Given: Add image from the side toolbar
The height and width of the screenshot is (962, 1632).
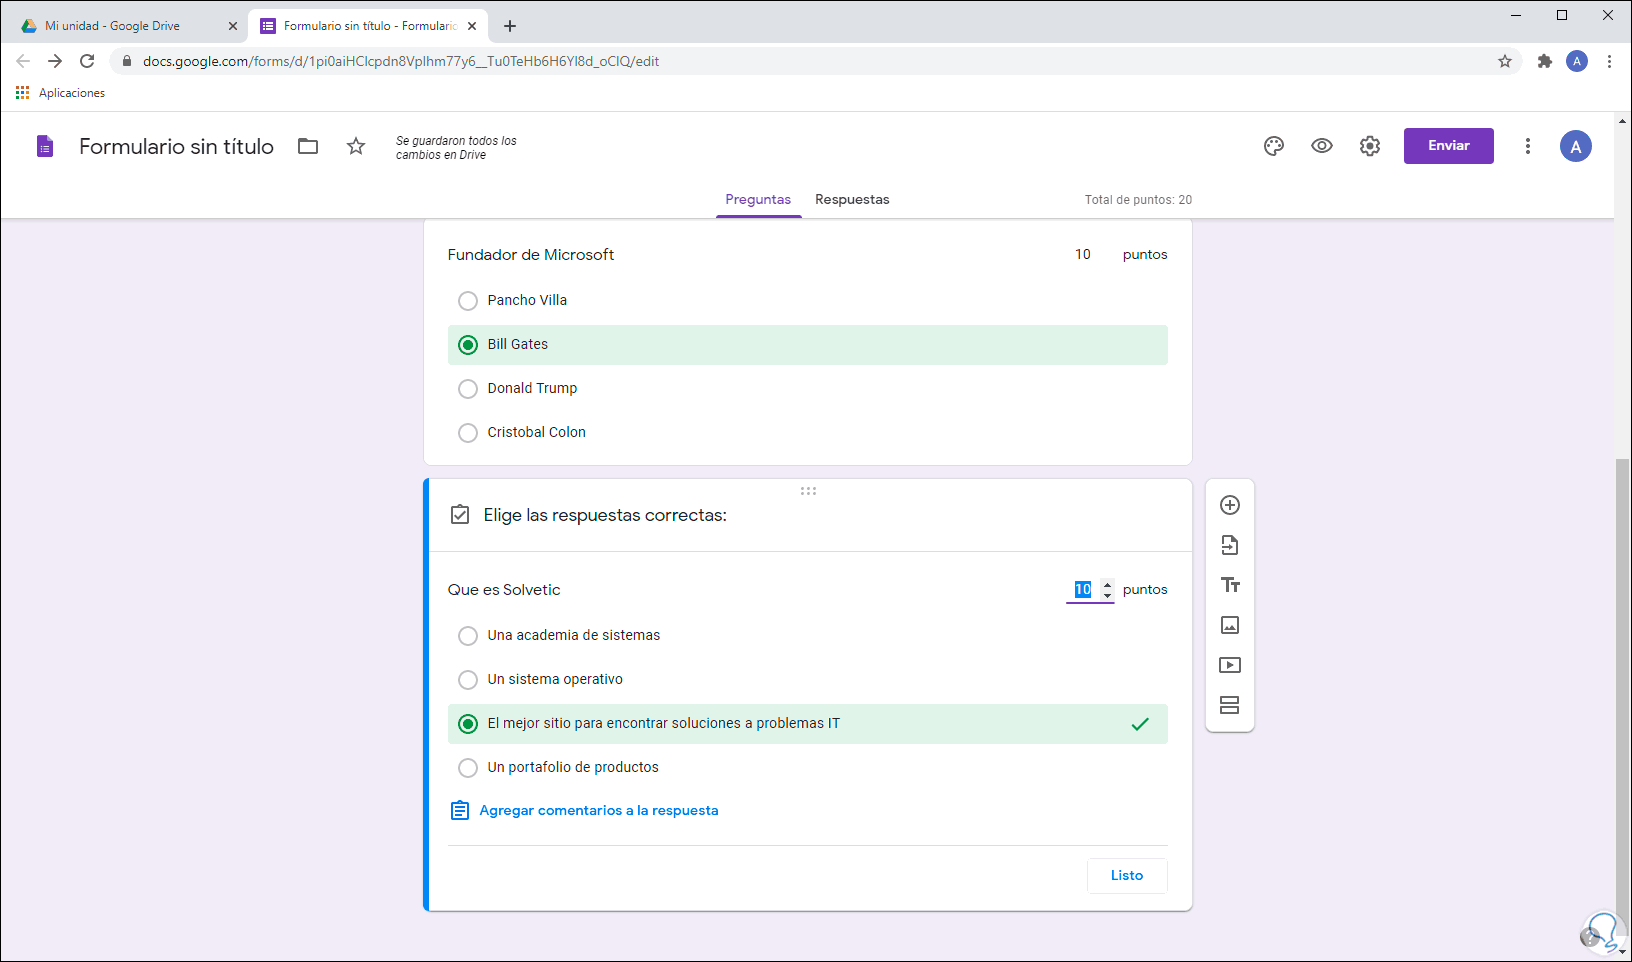Looking at the screenshot, I should coord(1230,625).
